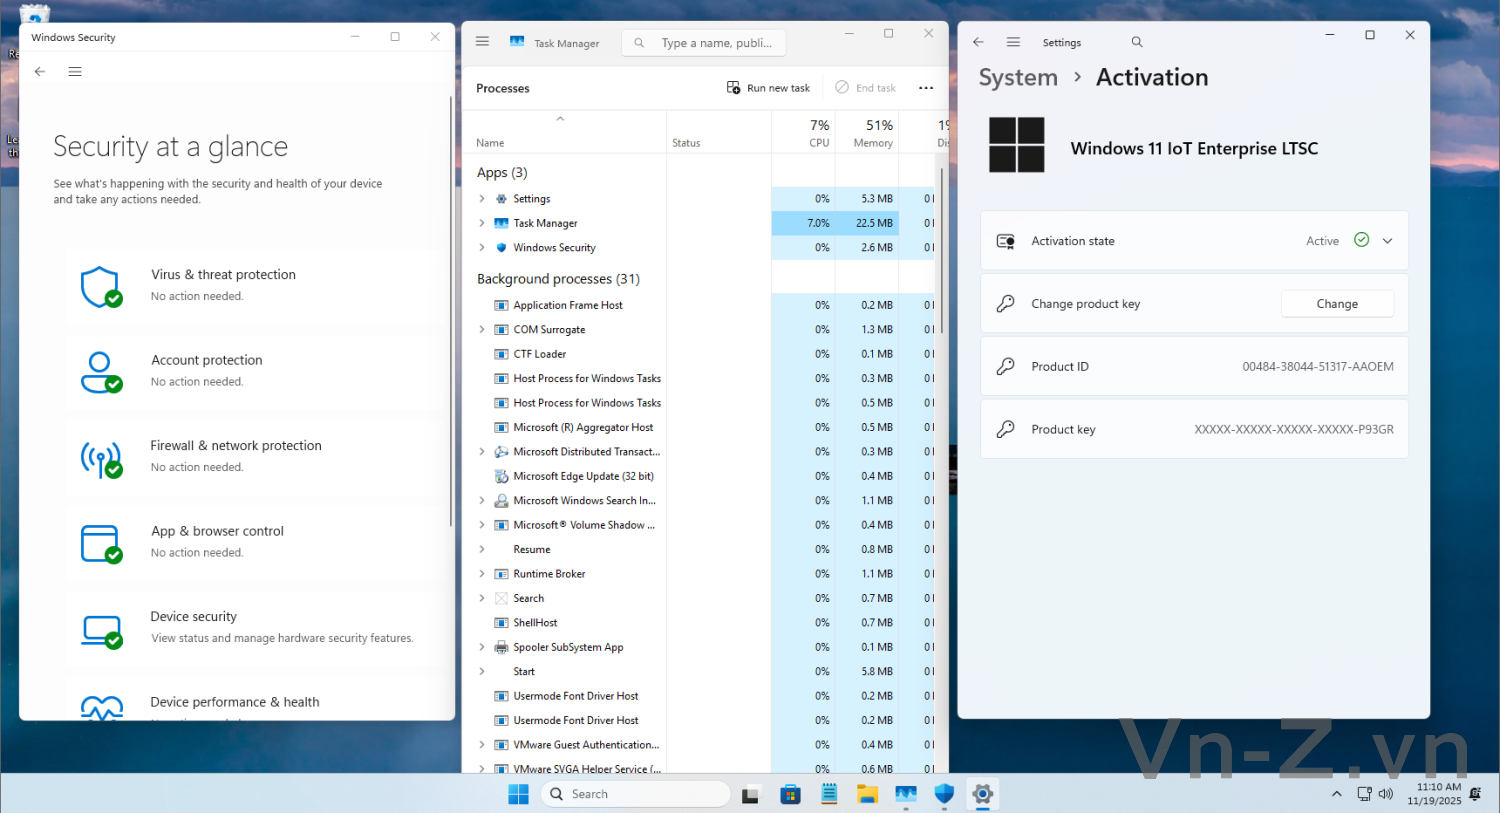
Task: Open the Account protection person icon
Action: click(100, 372)
